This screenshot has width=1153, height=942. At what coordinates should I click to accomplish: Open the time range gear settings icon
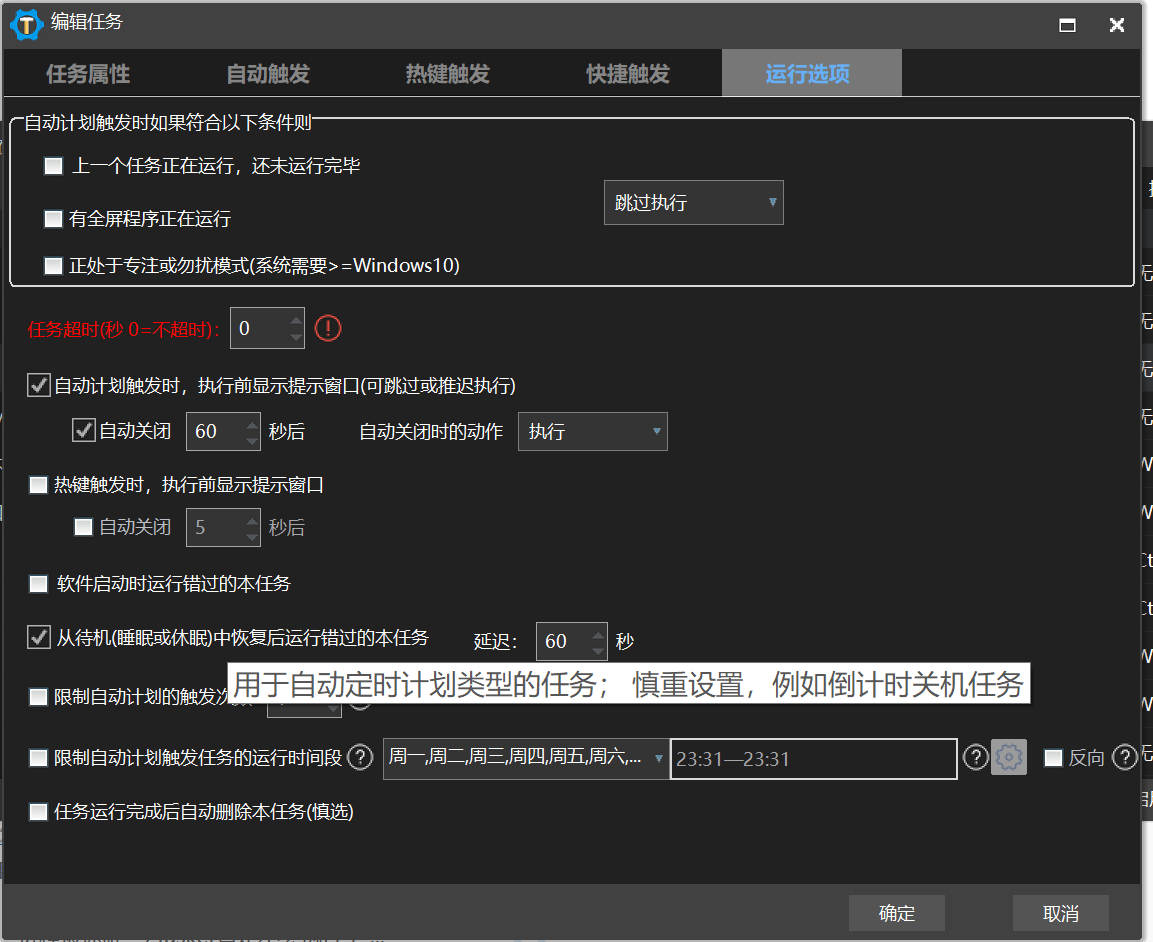point(1009,758)
